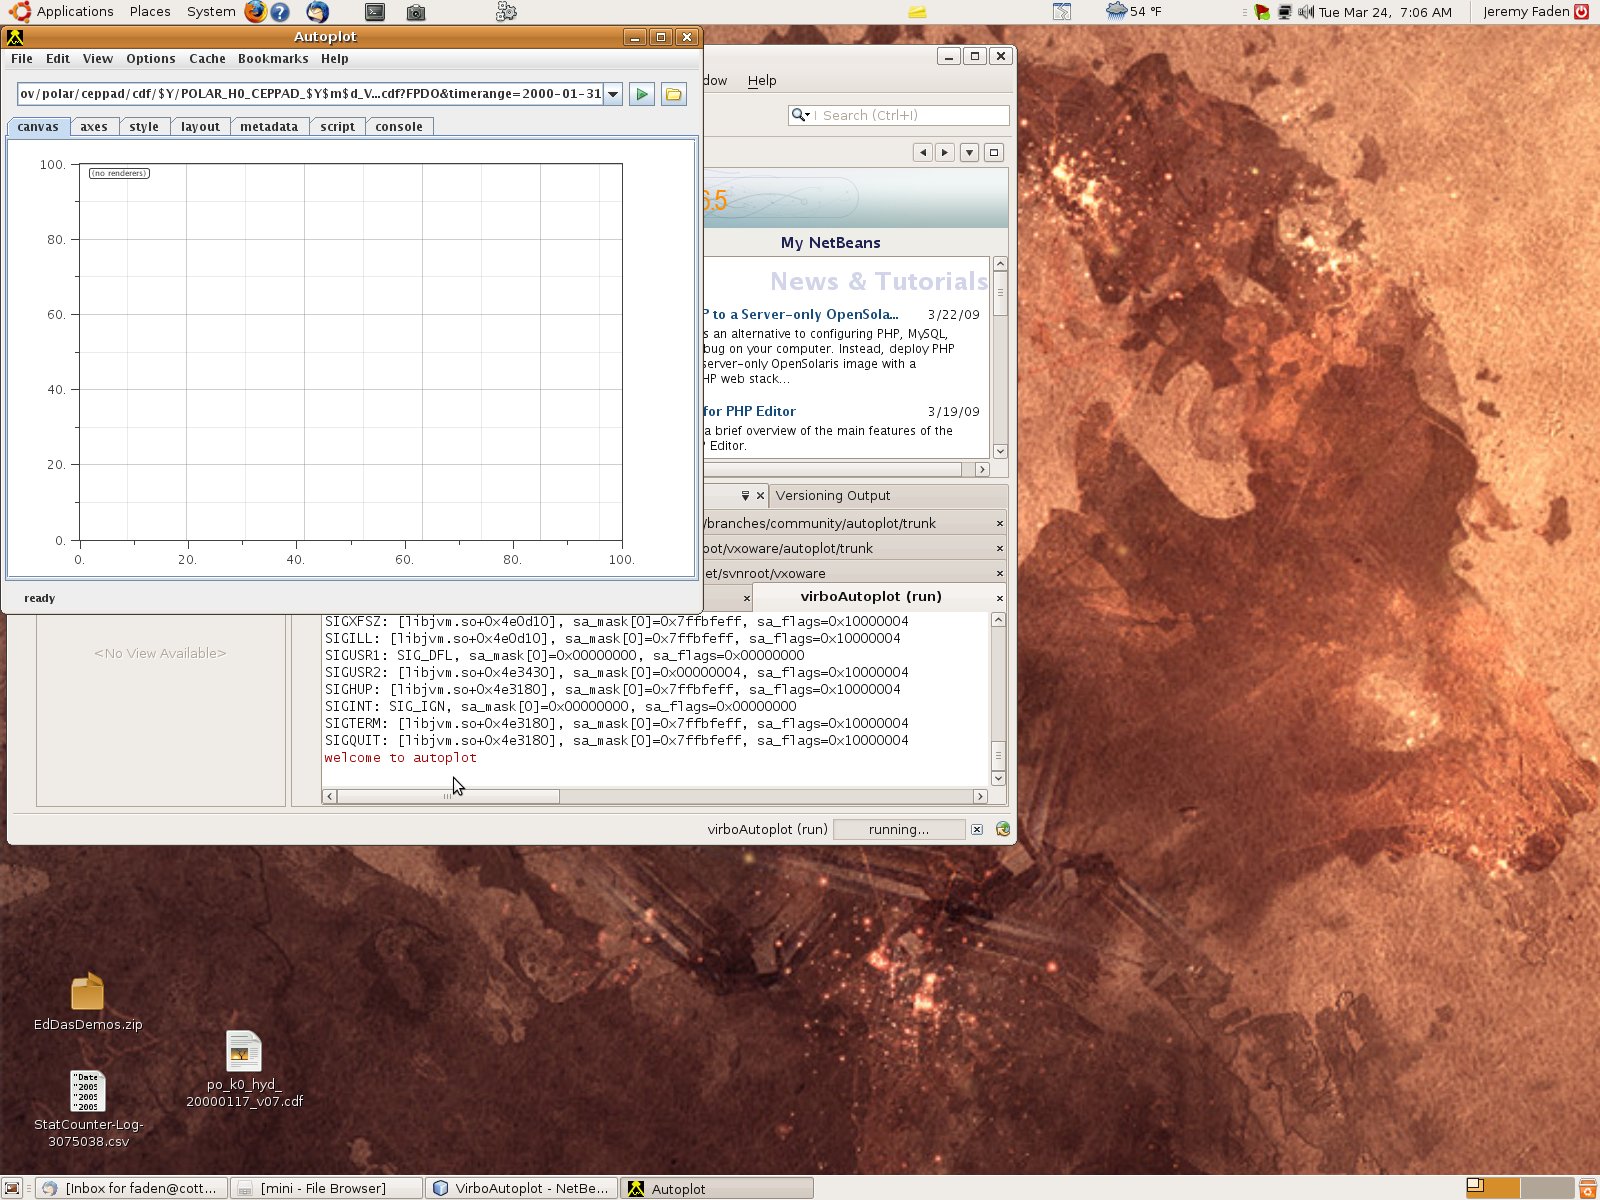Switch to the style tab in Autoplot
Image resolution: width=1600 pixels, height=1200 pixels.
pos(144,126)
